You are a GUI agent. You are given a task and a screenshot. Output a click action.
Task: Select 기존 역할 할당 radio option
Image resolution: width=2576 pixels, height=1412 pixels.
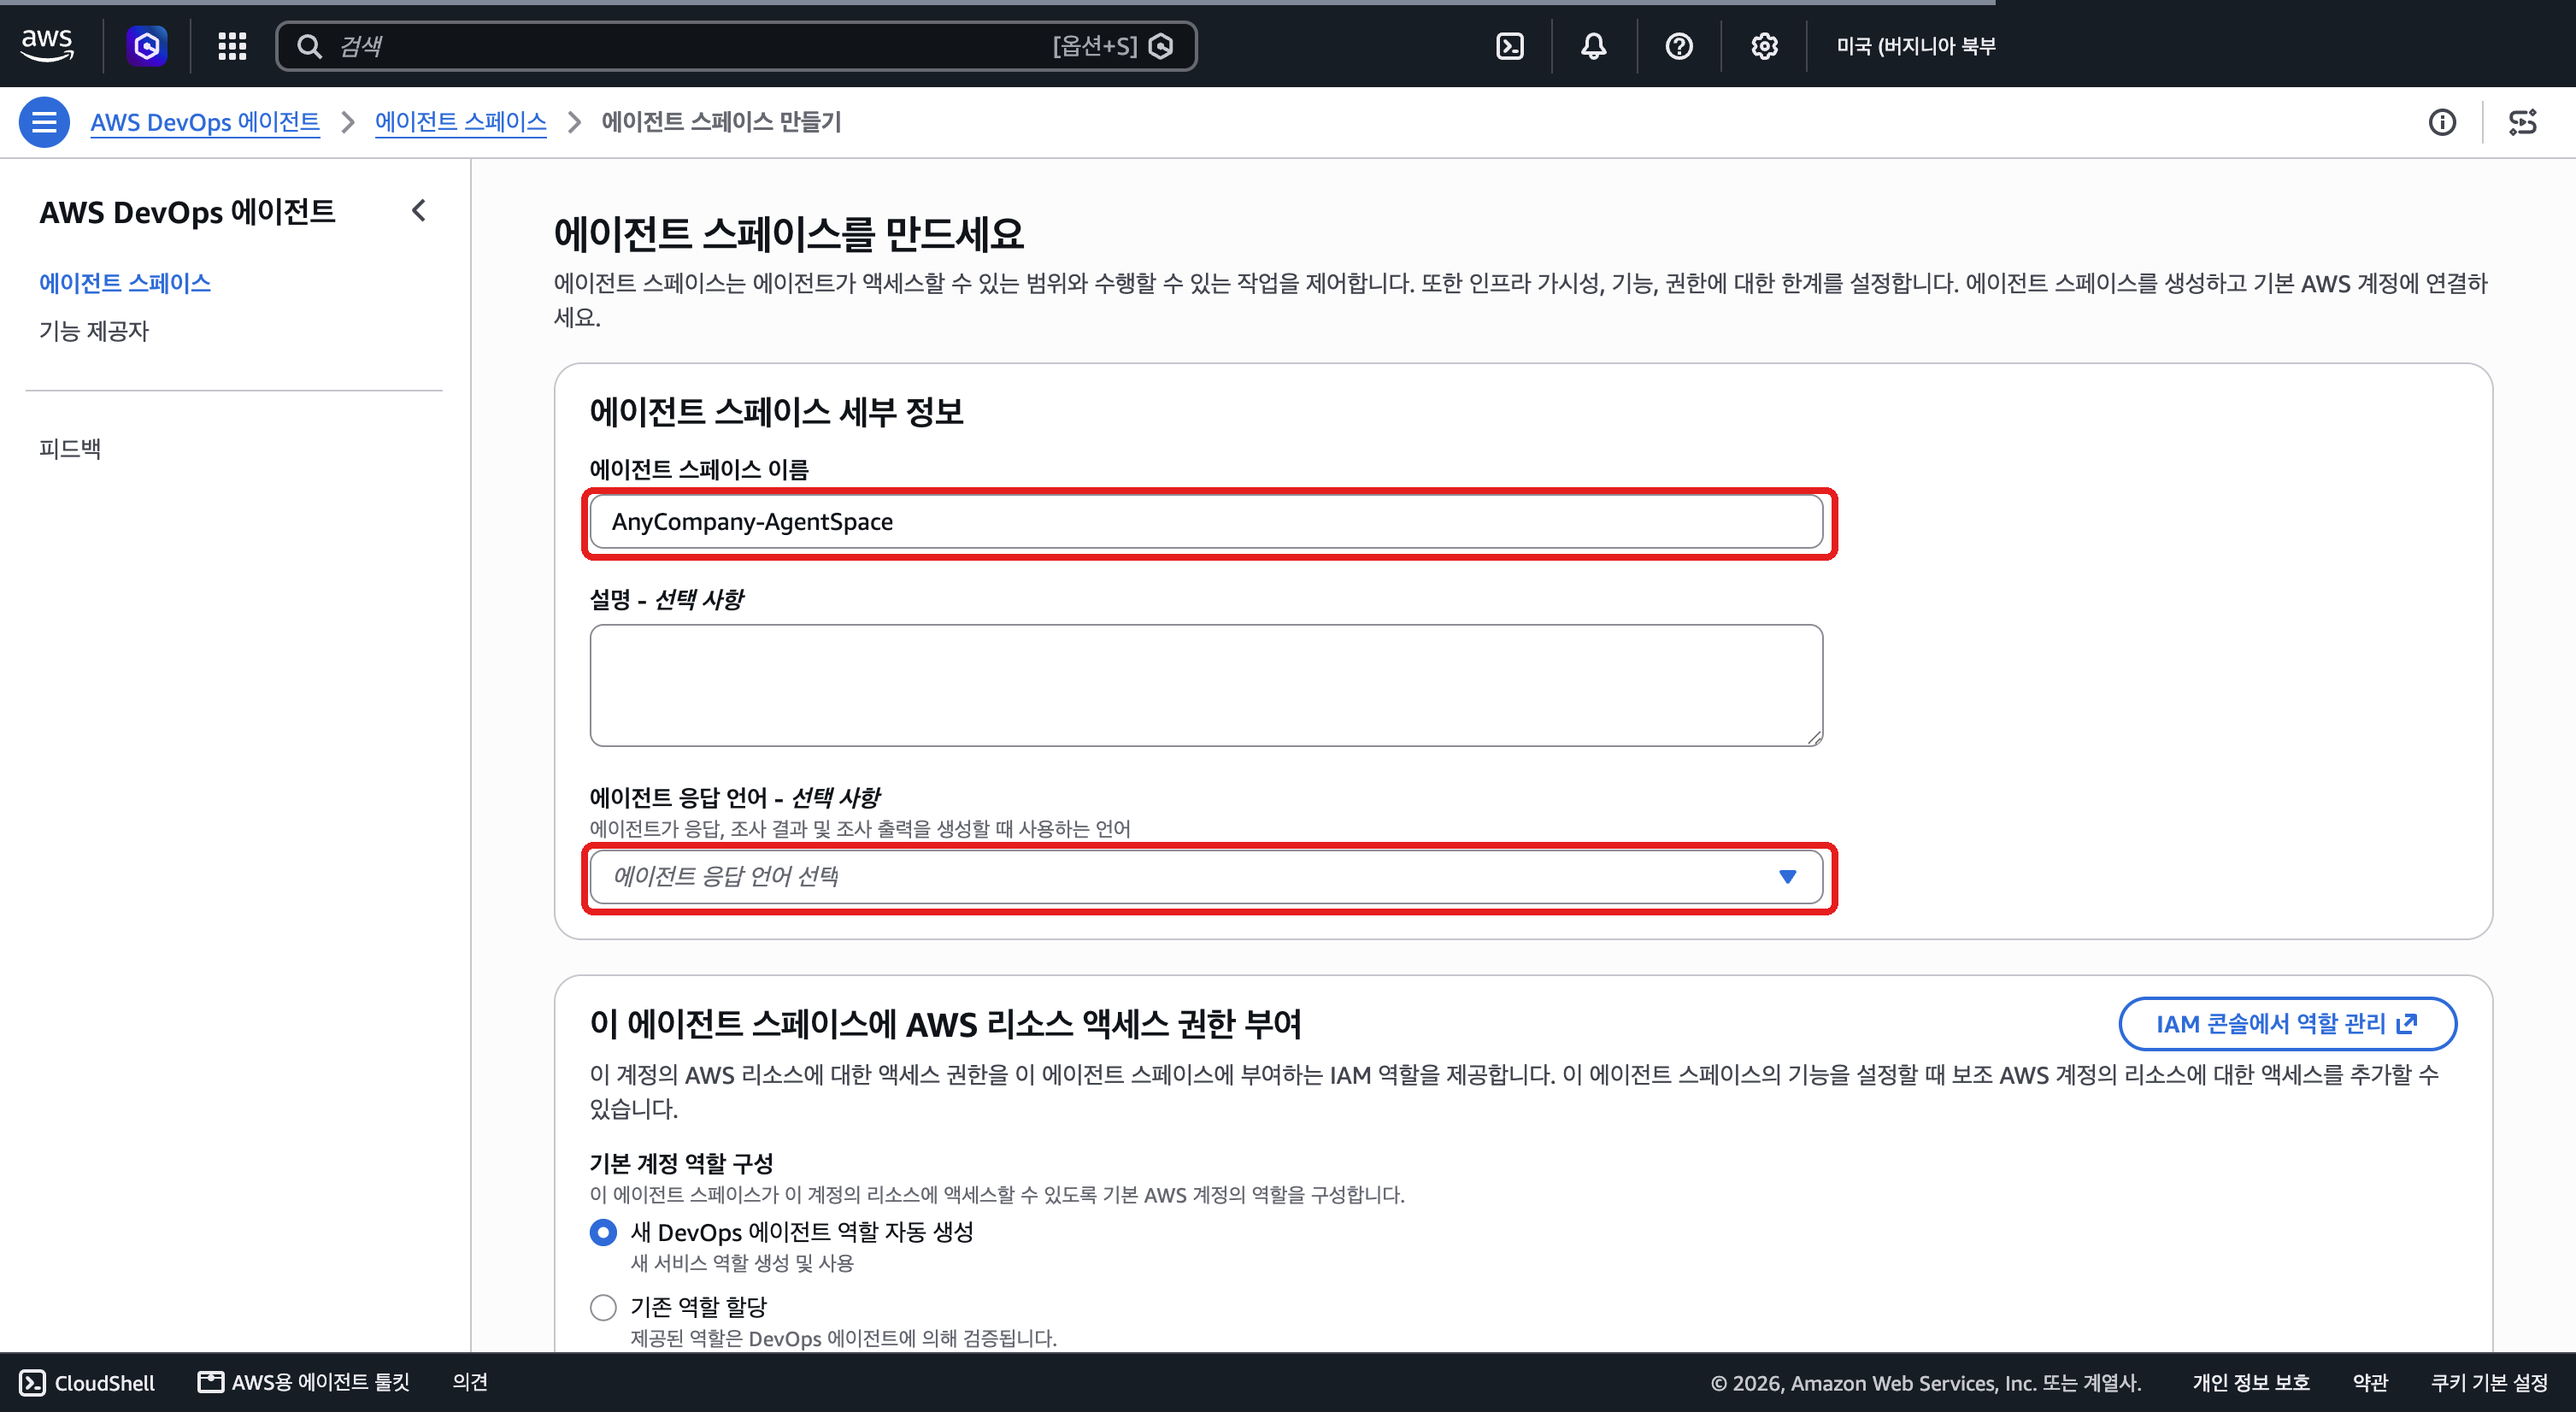(603, 1307)
